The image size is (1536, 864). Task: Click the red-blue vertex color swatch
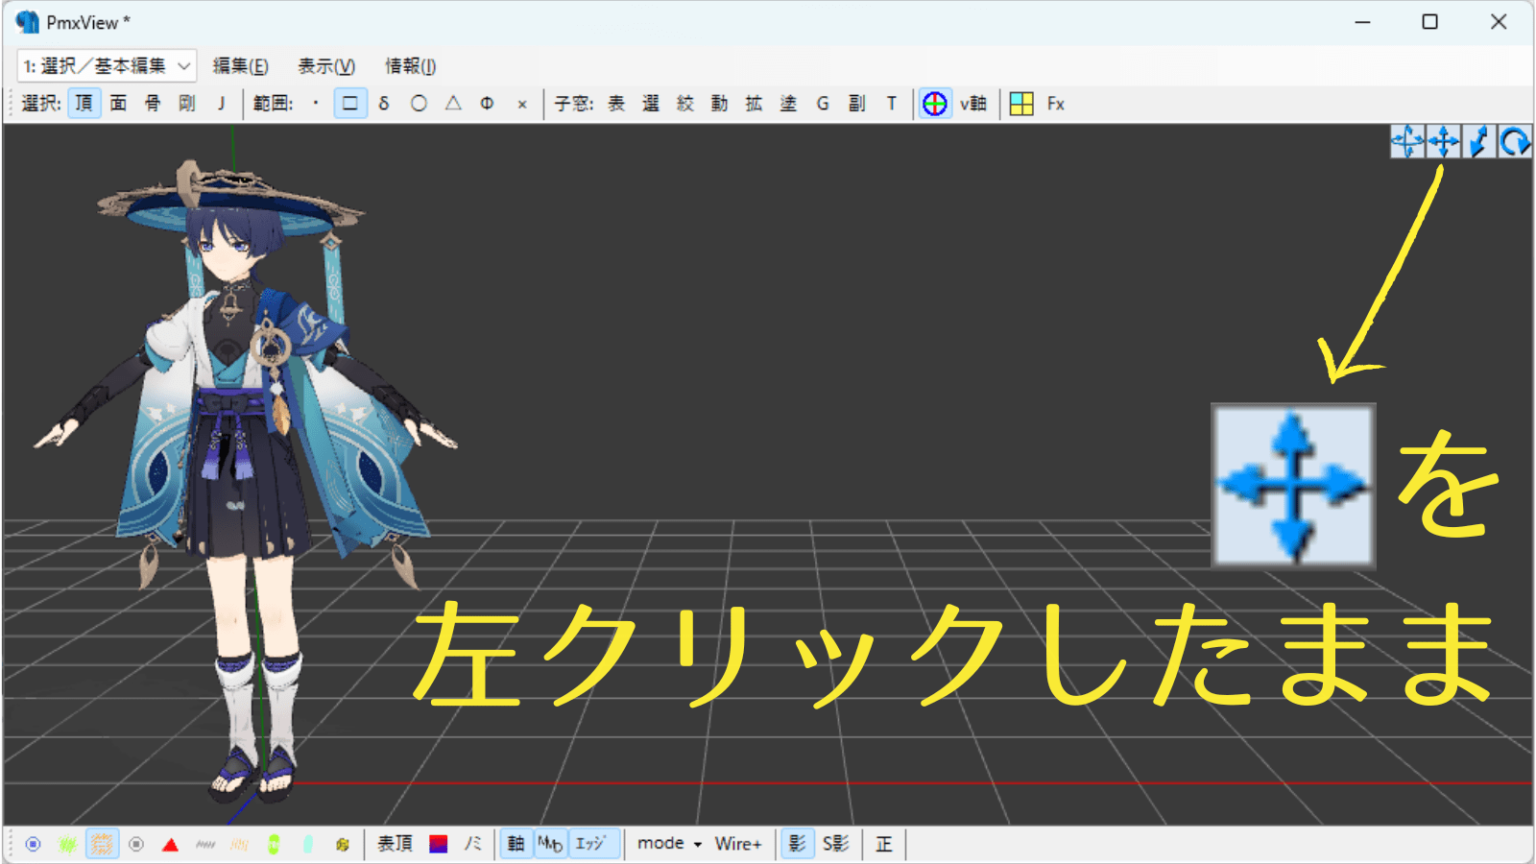pyautogui.click(x=437, y=843)
